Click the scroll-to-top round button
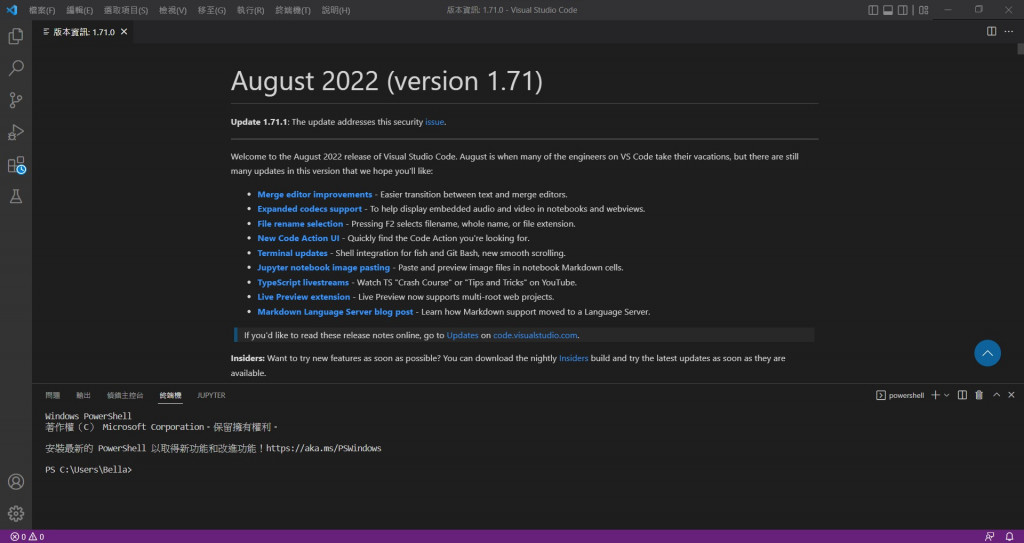The width and height of the screenshot is (1024, 543). click(x=987, y=353)
